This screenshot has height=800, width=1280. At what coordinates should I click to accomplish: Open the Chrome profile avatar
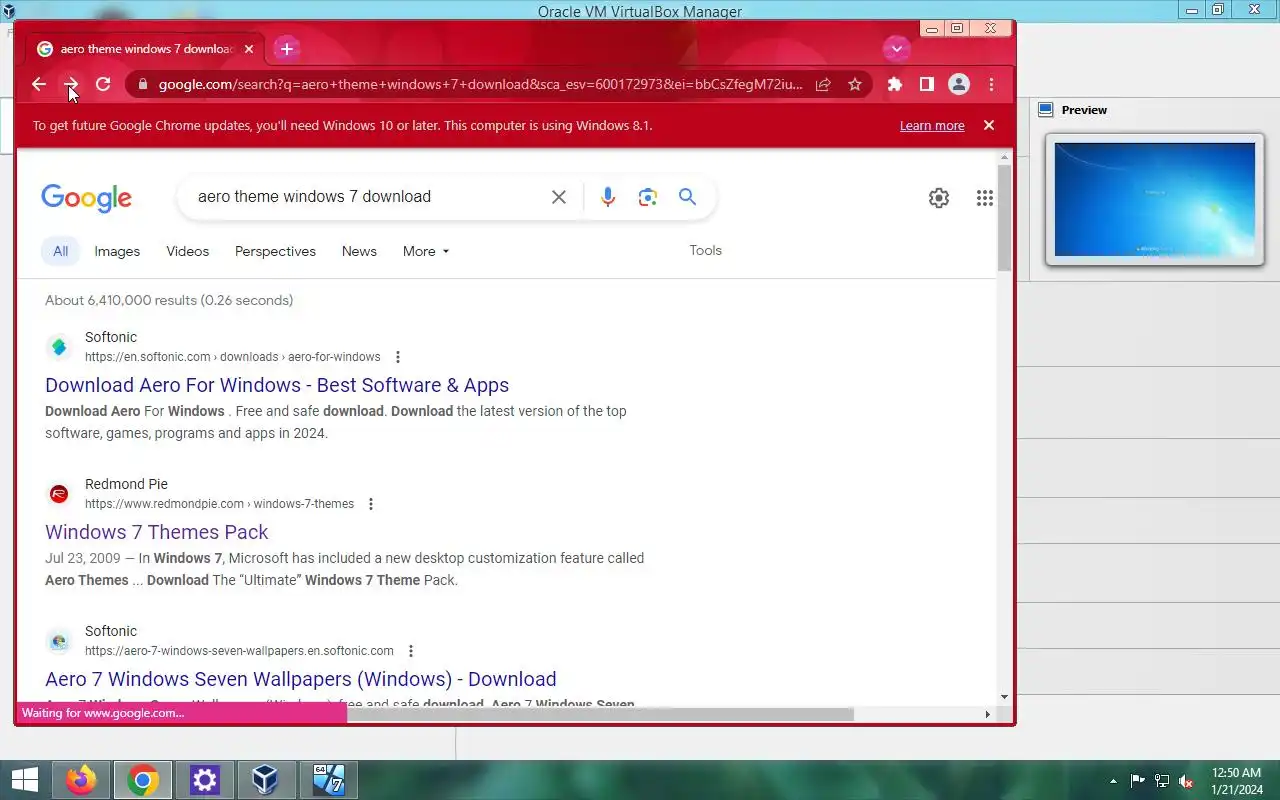[959, 85]
